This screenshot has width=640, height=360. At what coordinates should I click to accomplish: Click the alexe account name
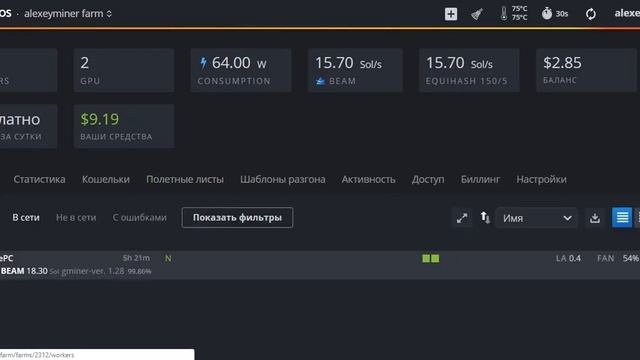[x=627, y=13]
